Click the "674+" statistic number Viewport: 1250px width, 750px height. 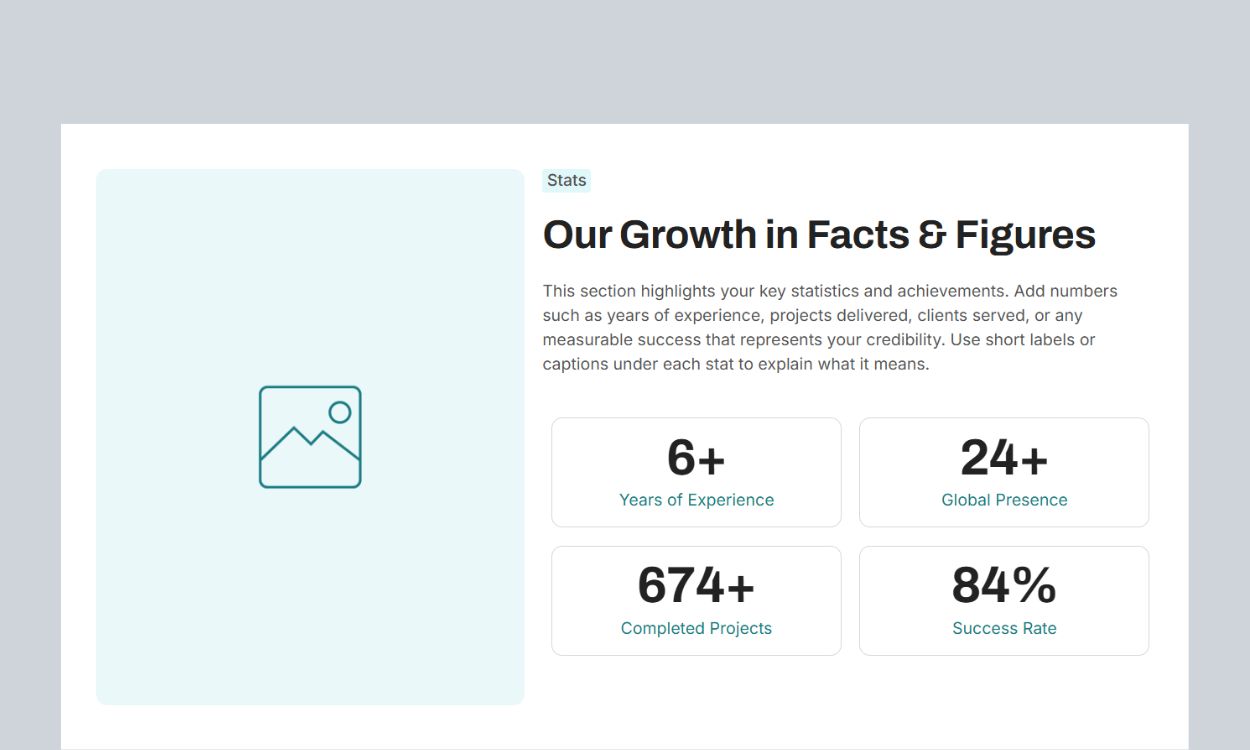tap(696, 586)
